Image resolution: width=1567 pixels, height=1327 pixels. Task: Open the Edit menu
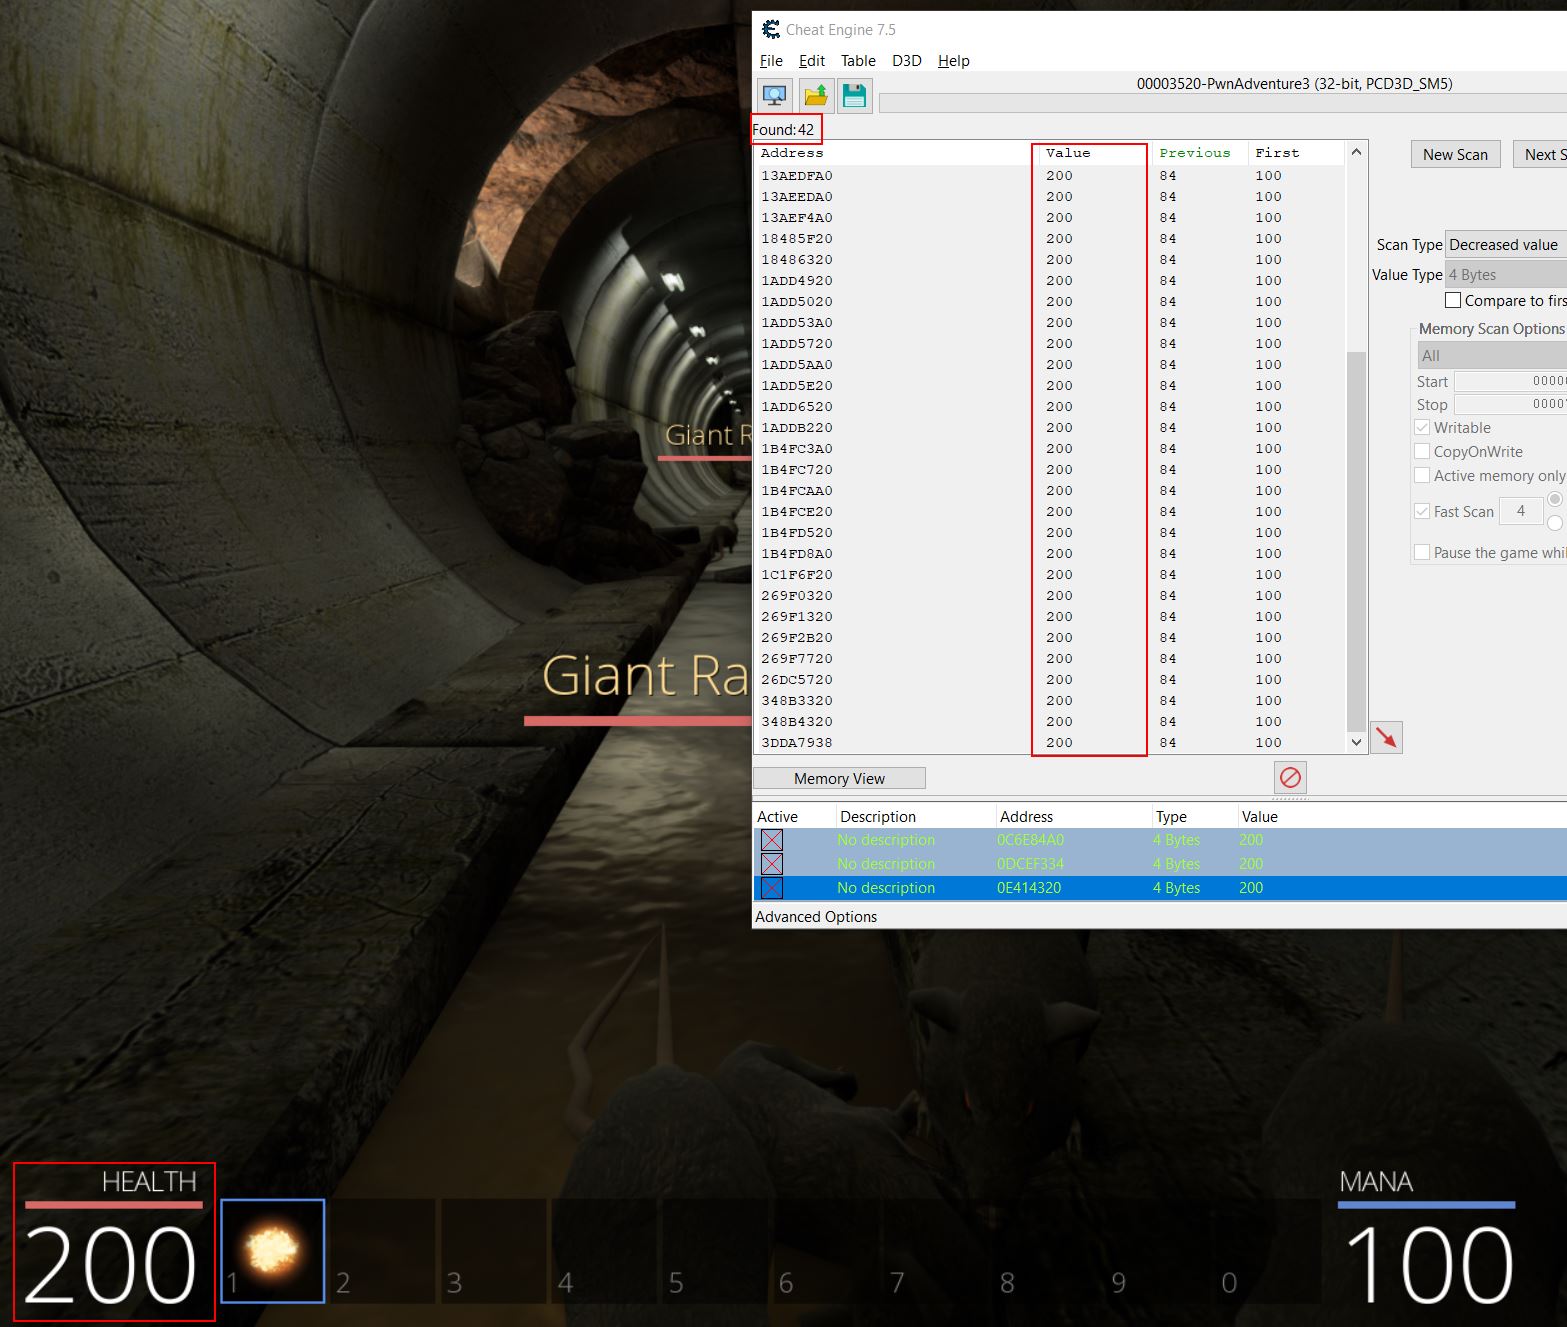point(812,61)
